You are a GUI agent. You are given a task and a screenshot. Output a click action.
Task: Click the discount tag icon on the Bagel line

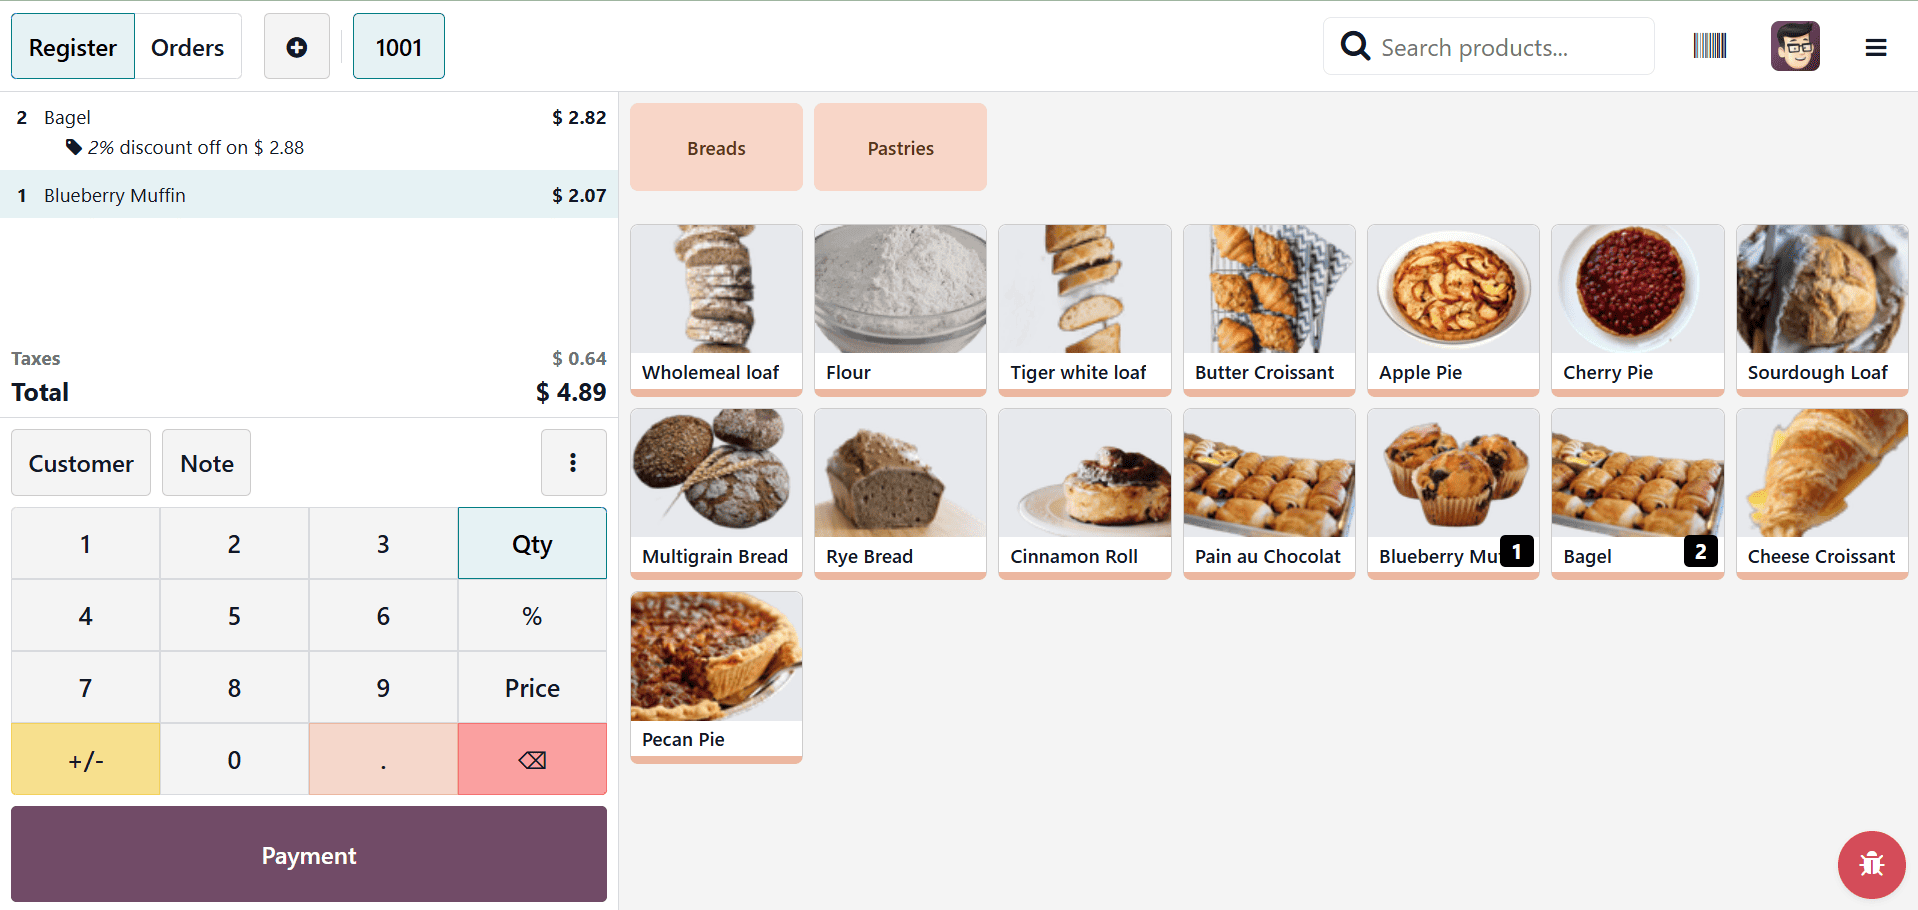click(72, 147)
